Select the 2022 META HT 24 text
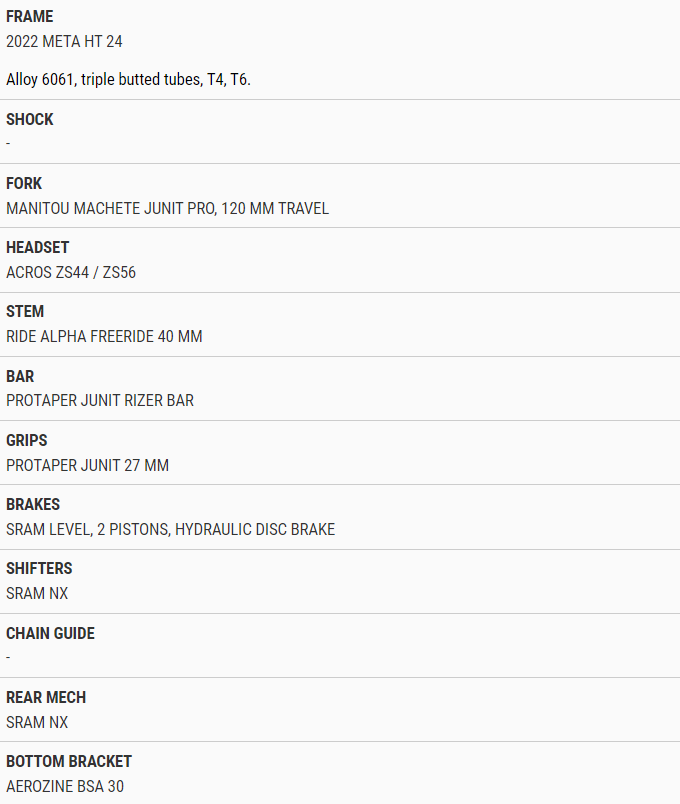 64,42
